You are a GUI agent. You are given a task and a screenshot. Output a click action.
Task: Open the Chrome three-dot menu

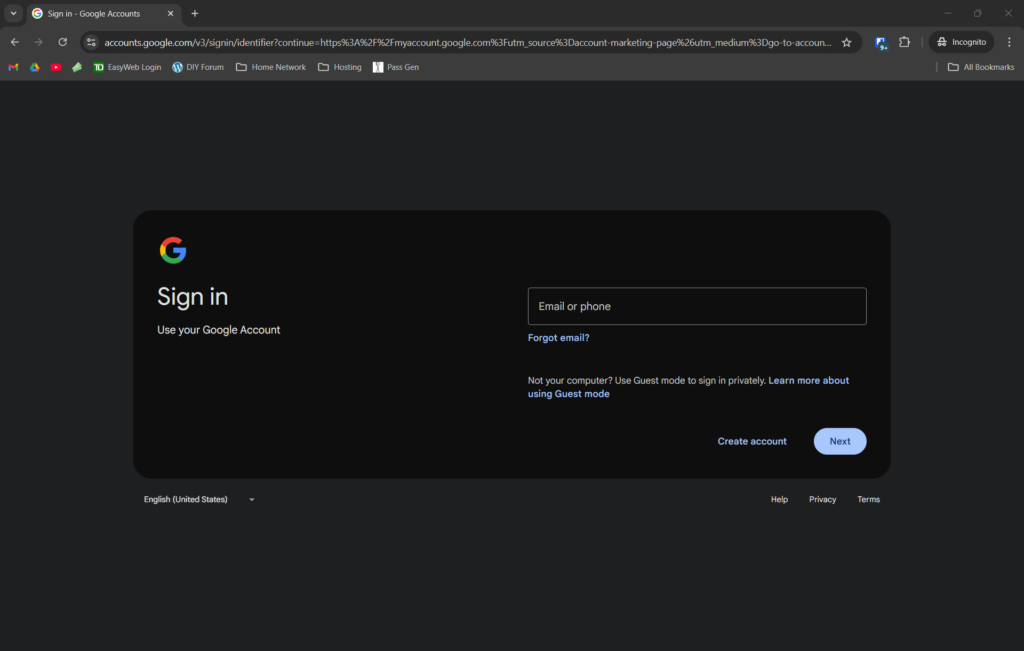(1009, 42)
